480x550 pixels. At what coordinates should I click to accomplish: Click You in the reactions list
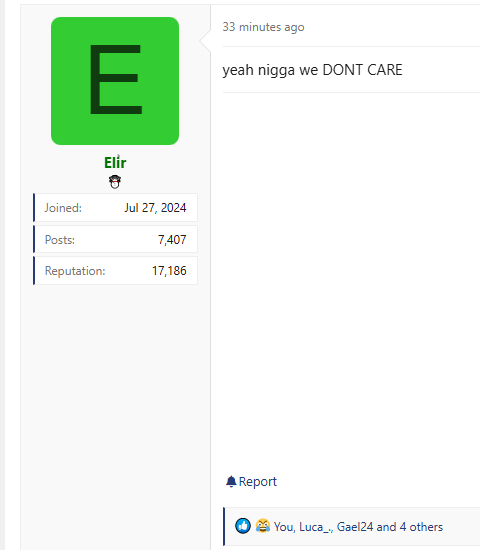point(283,526)
